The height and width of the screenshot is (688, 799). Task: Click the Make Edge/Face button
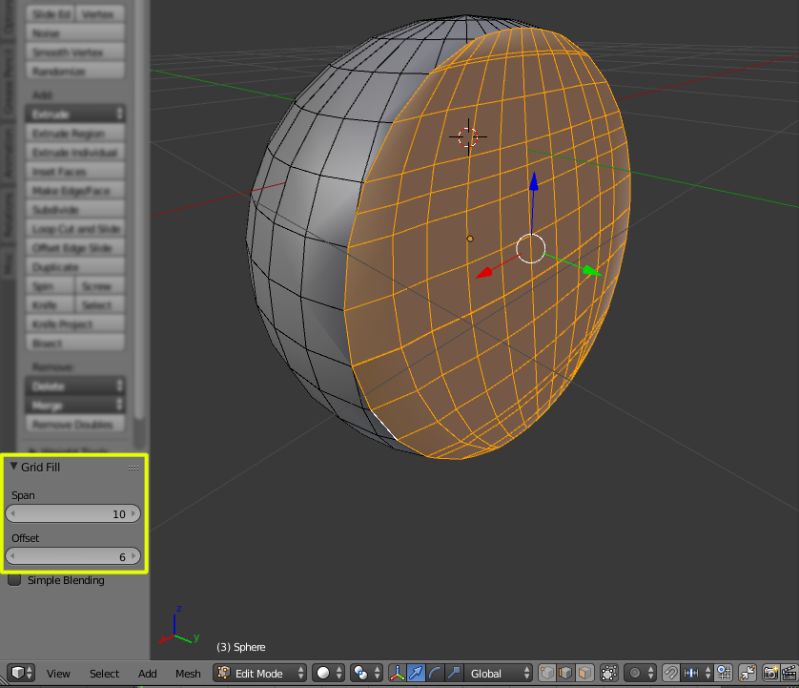[75, 191]
